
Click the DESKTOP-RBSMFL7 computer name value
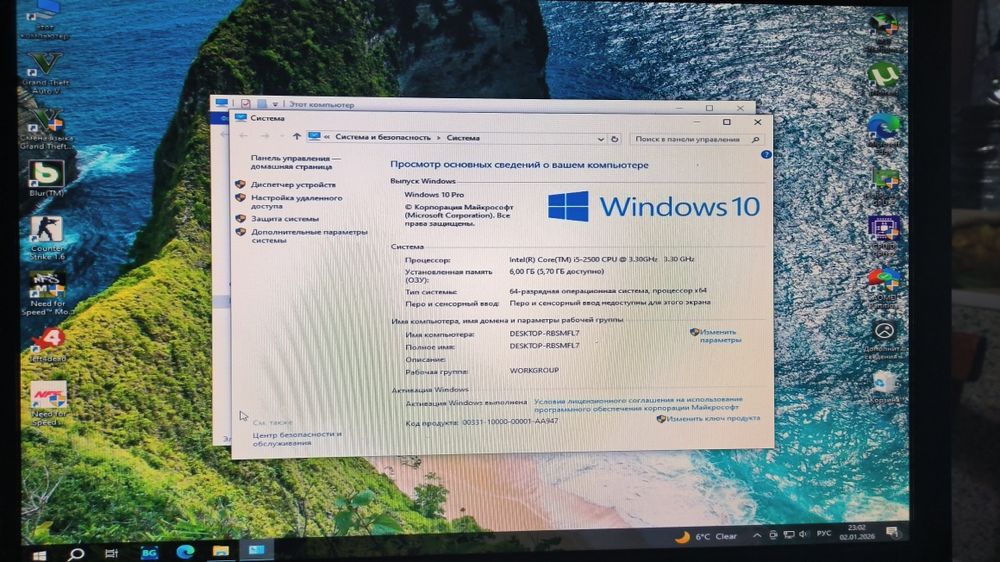544,333
